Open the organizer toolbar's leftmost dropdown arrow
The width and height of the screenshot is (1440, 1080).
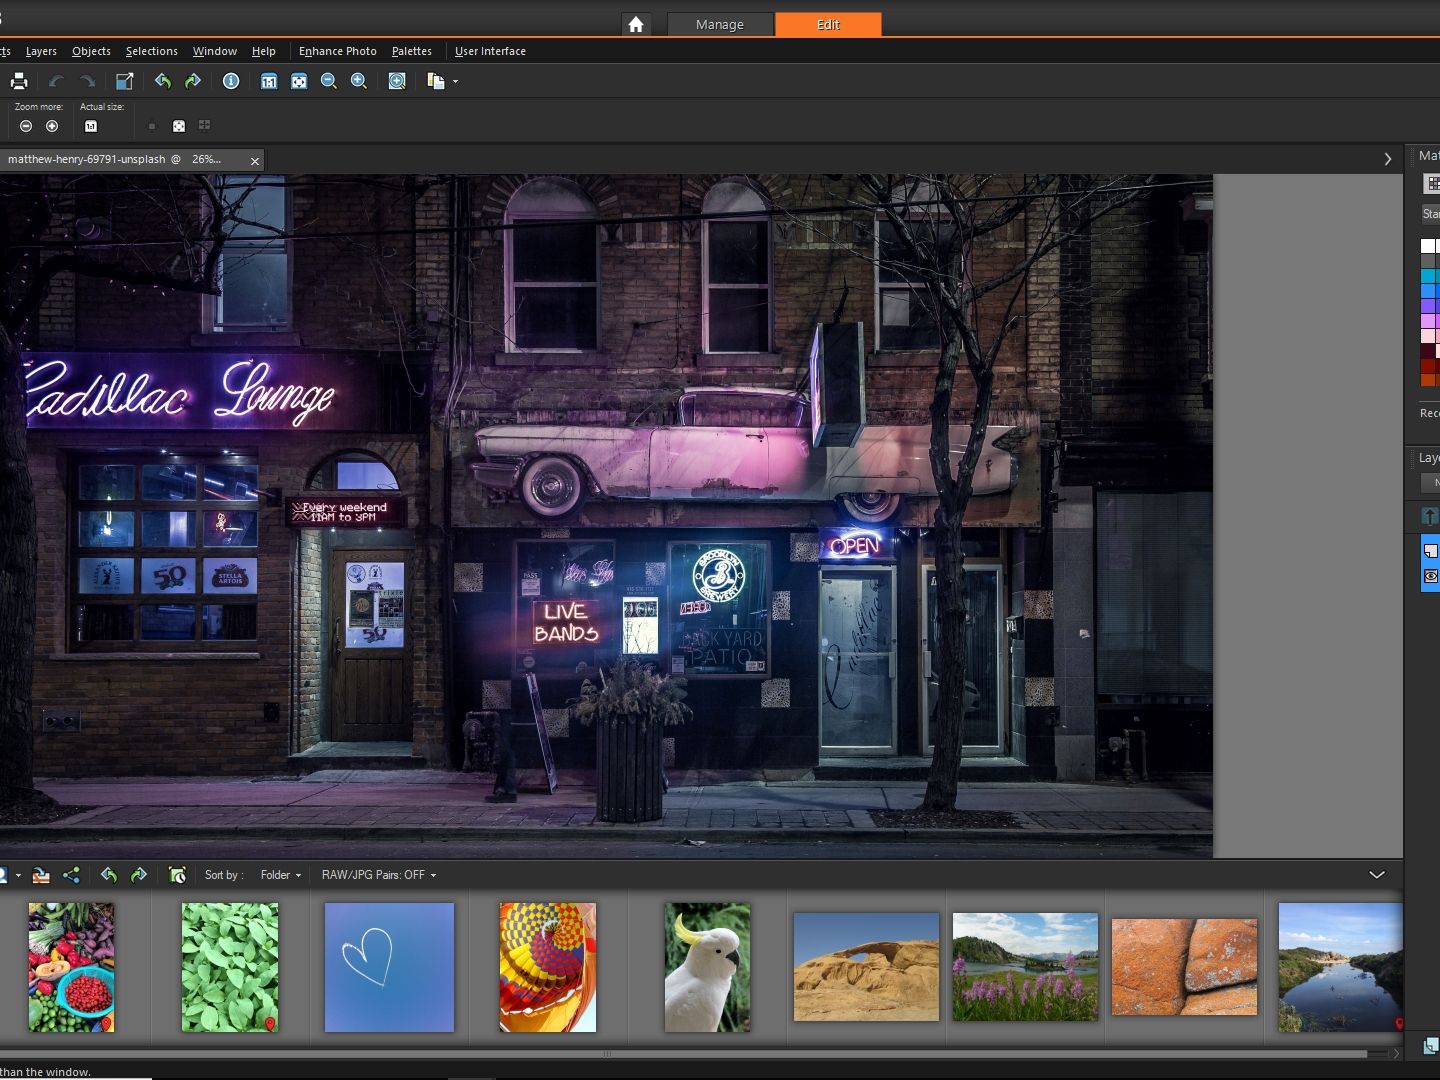(x=18, y=876)
